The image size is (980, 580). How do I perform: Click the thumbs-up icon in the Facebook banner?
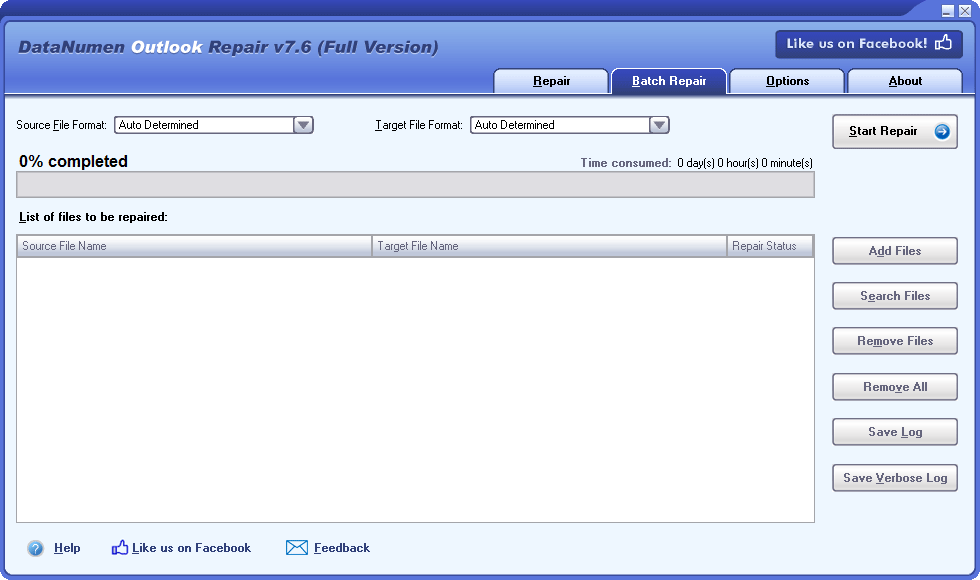[x=943, y=43]
